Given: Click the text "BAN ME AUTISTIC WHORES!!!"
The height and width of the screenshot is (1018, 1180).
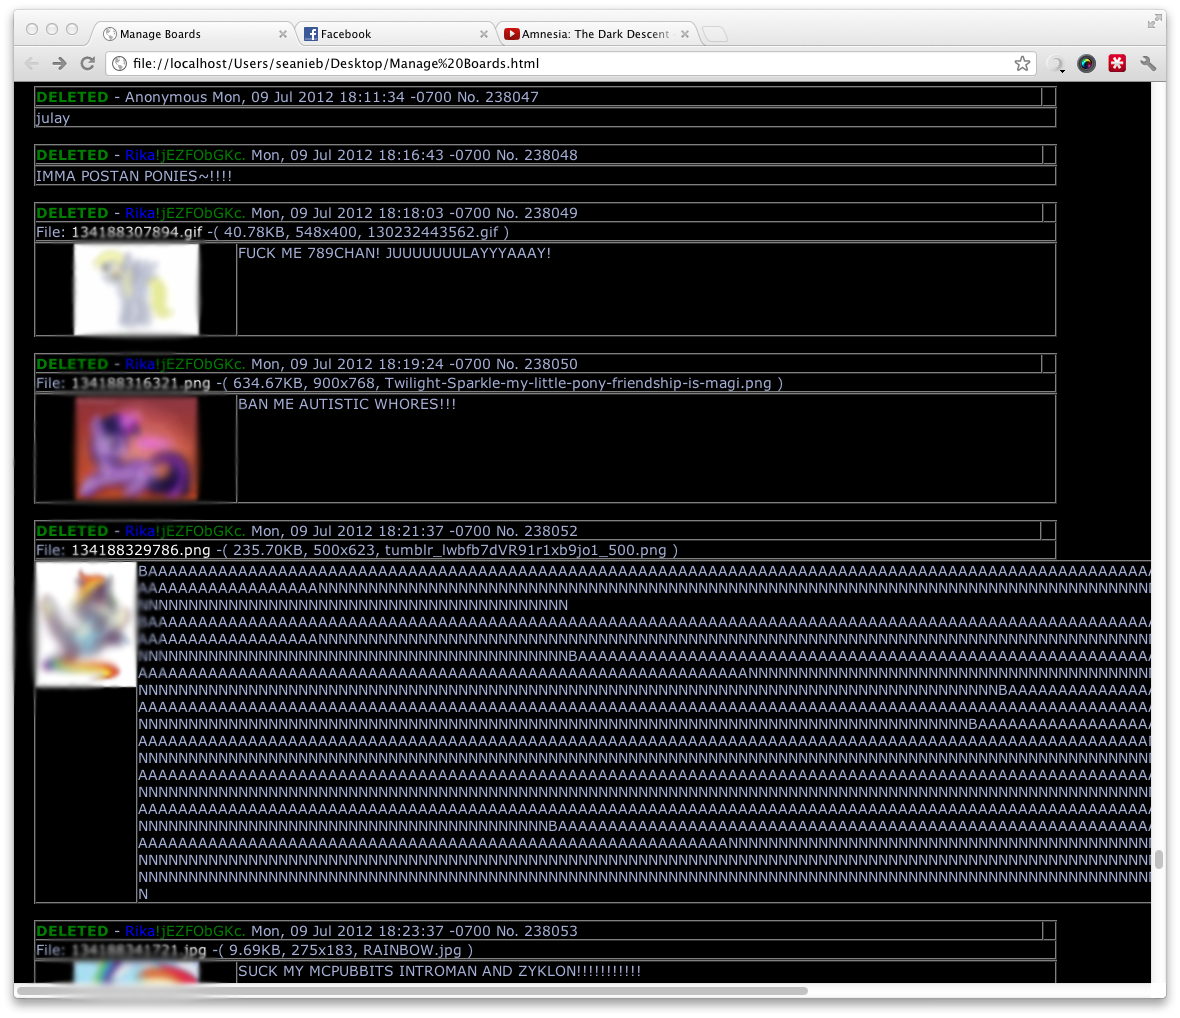Looking at the screenshot, I should click(347, 405).
